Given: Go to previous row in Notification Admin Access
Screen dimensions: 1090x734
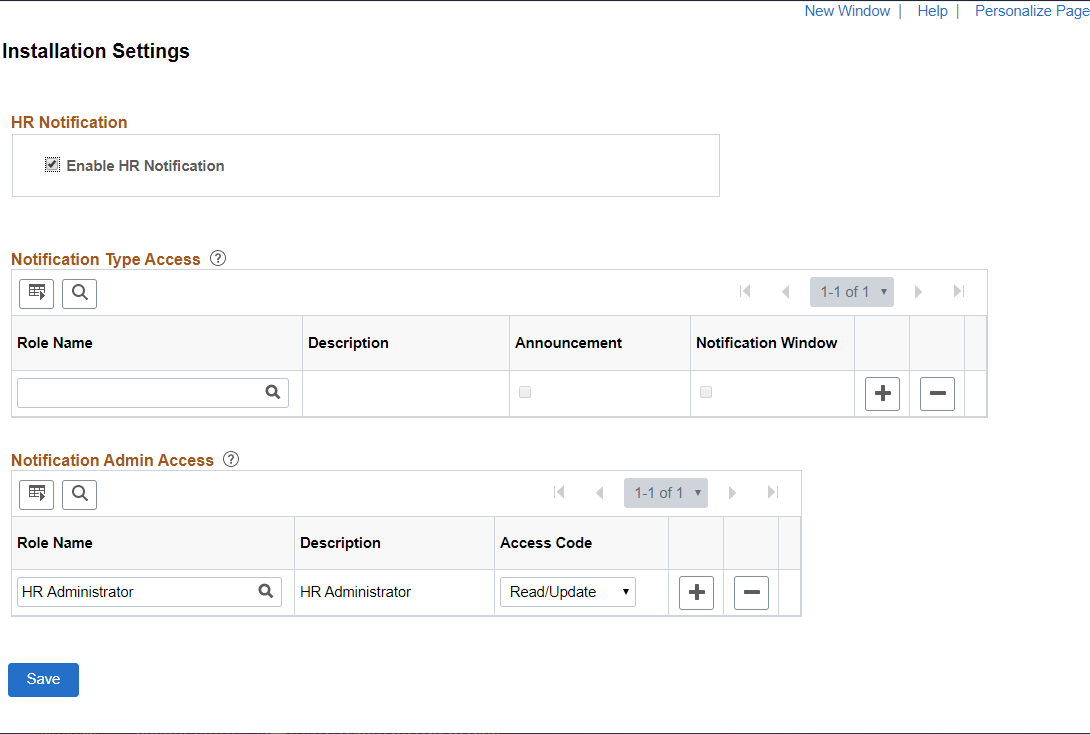Looking at the screenshot, I should click(x=599, y=493).
